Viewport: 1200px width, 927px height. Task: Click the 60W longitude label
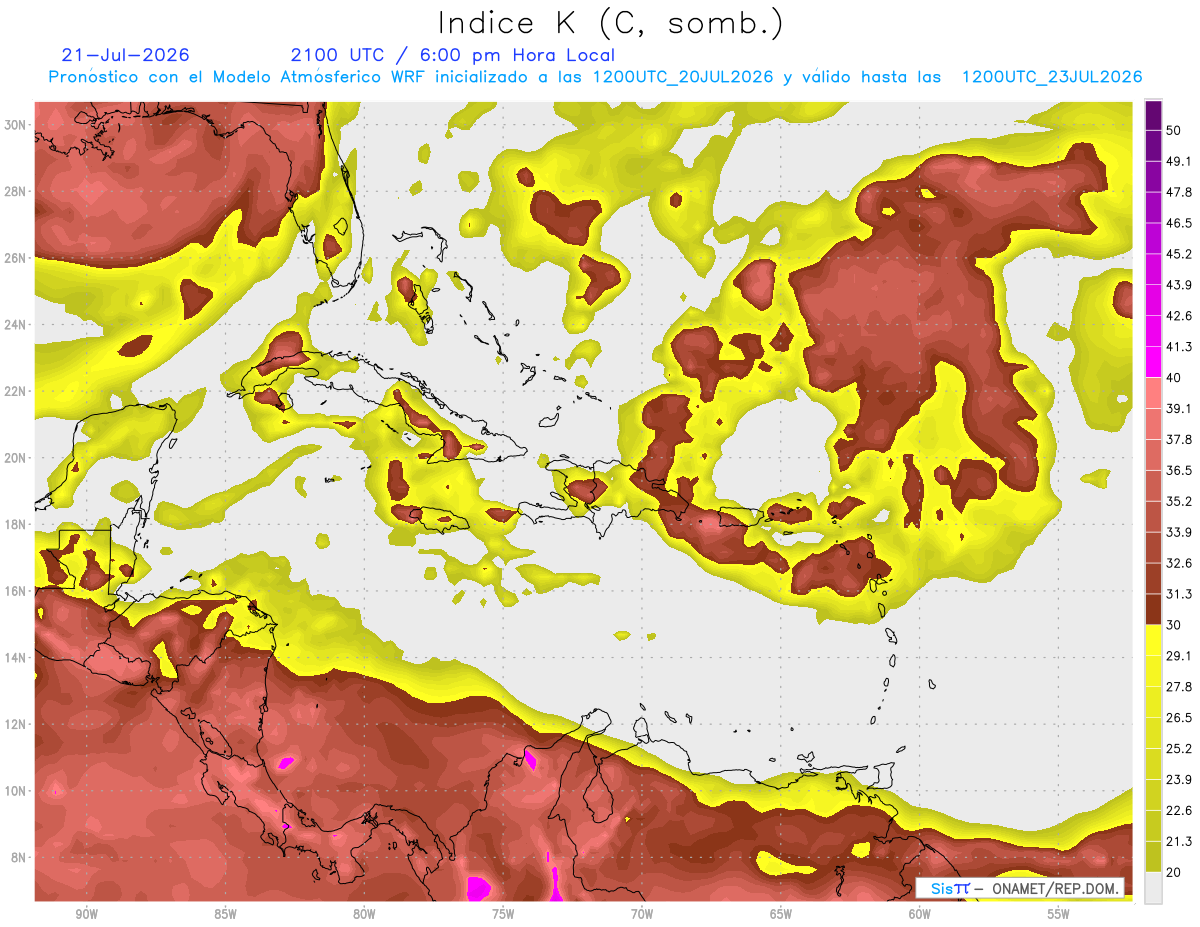(x=920, y=914)
